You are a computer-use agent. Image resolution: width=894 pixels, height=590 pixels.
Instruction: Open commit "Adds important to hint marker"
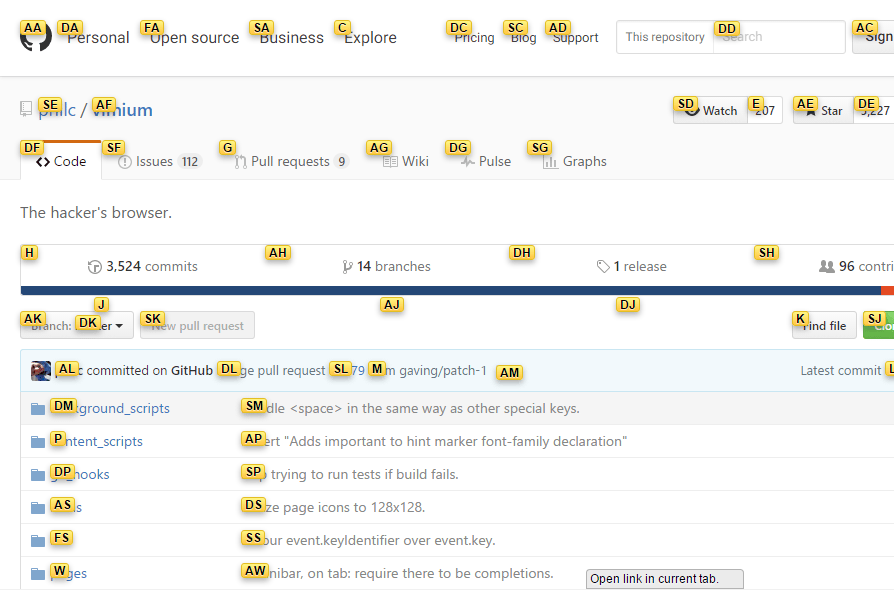pos(434,442)
